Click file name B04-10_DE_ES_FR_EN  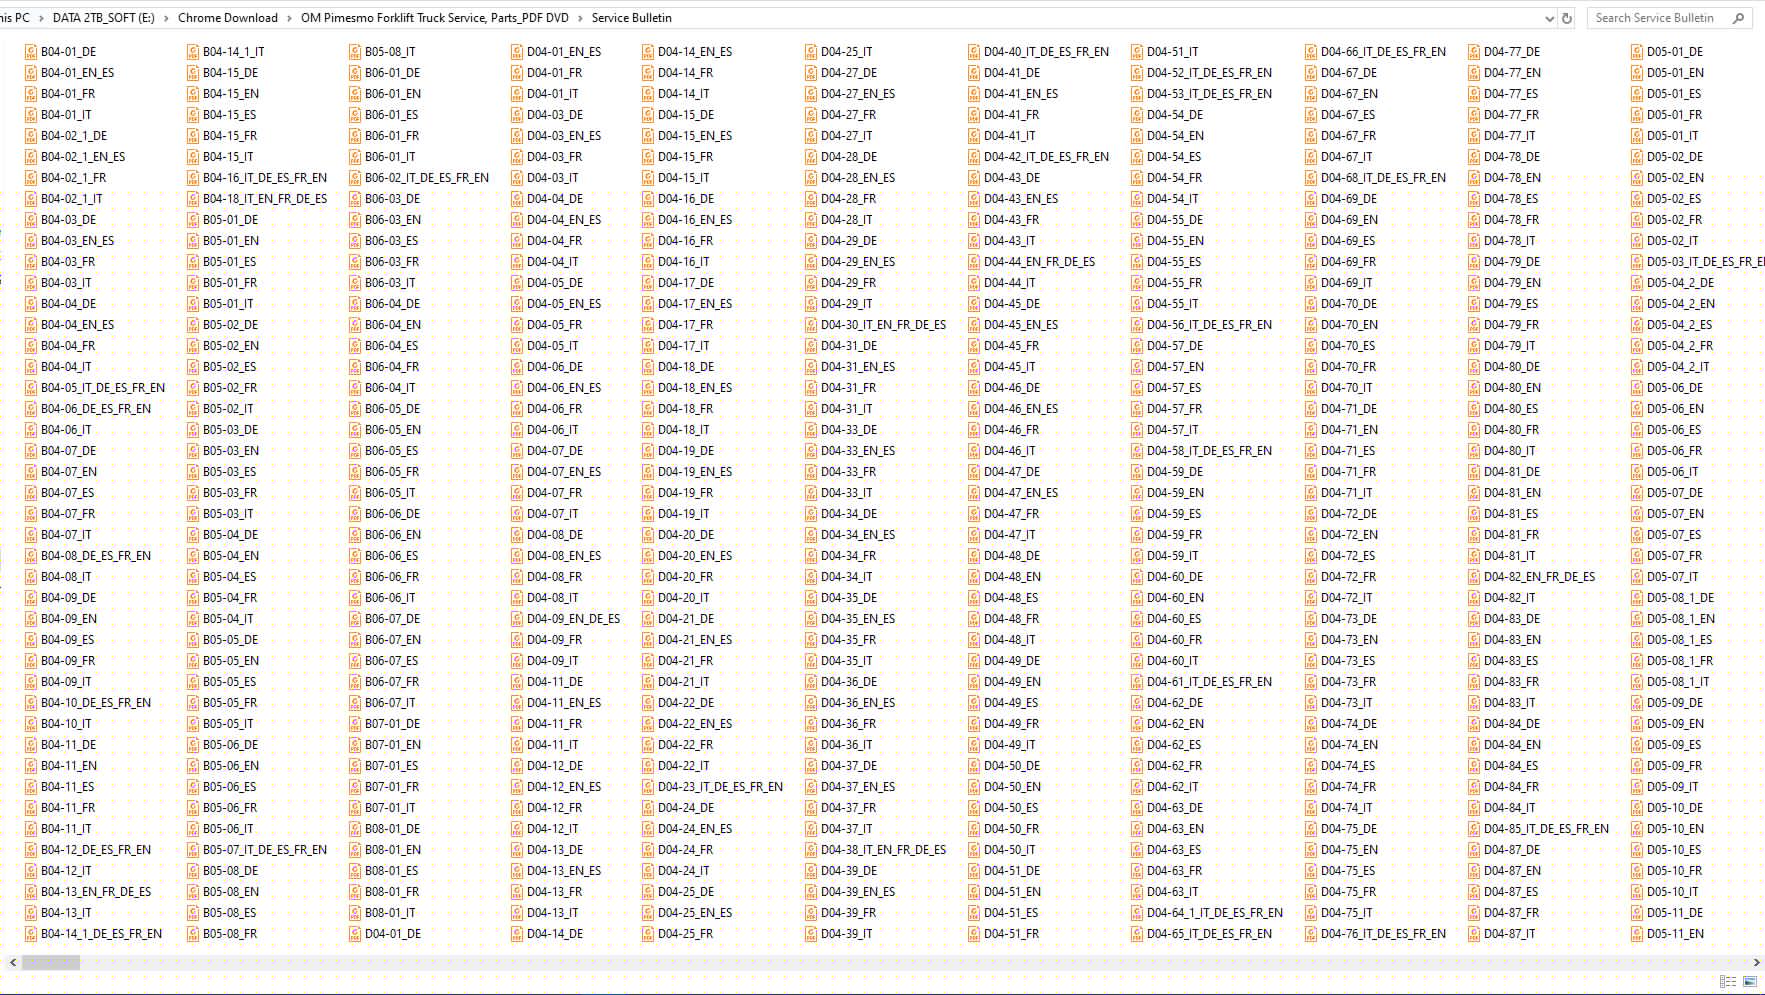click(x=96, y=703)
